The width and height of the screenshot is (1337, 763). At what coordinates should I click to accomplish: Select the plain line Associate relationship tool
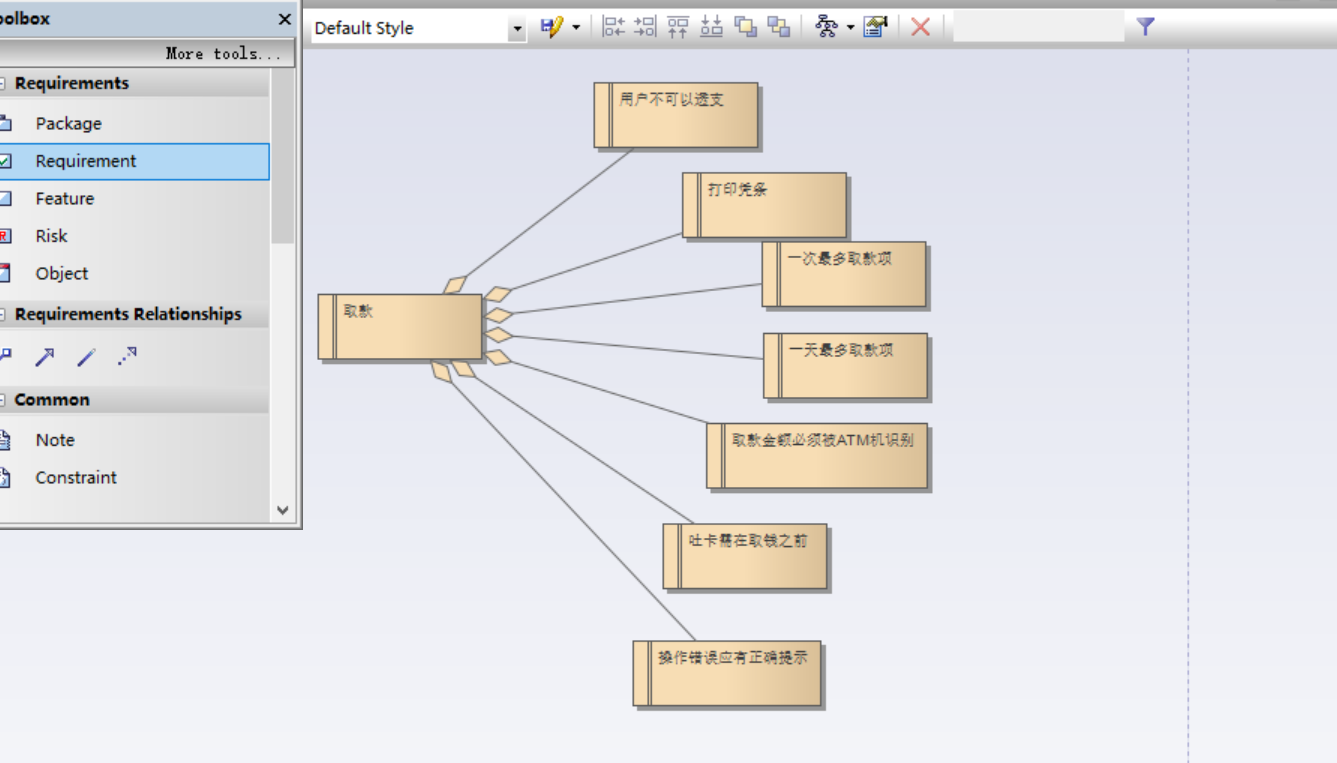point(86,357)
